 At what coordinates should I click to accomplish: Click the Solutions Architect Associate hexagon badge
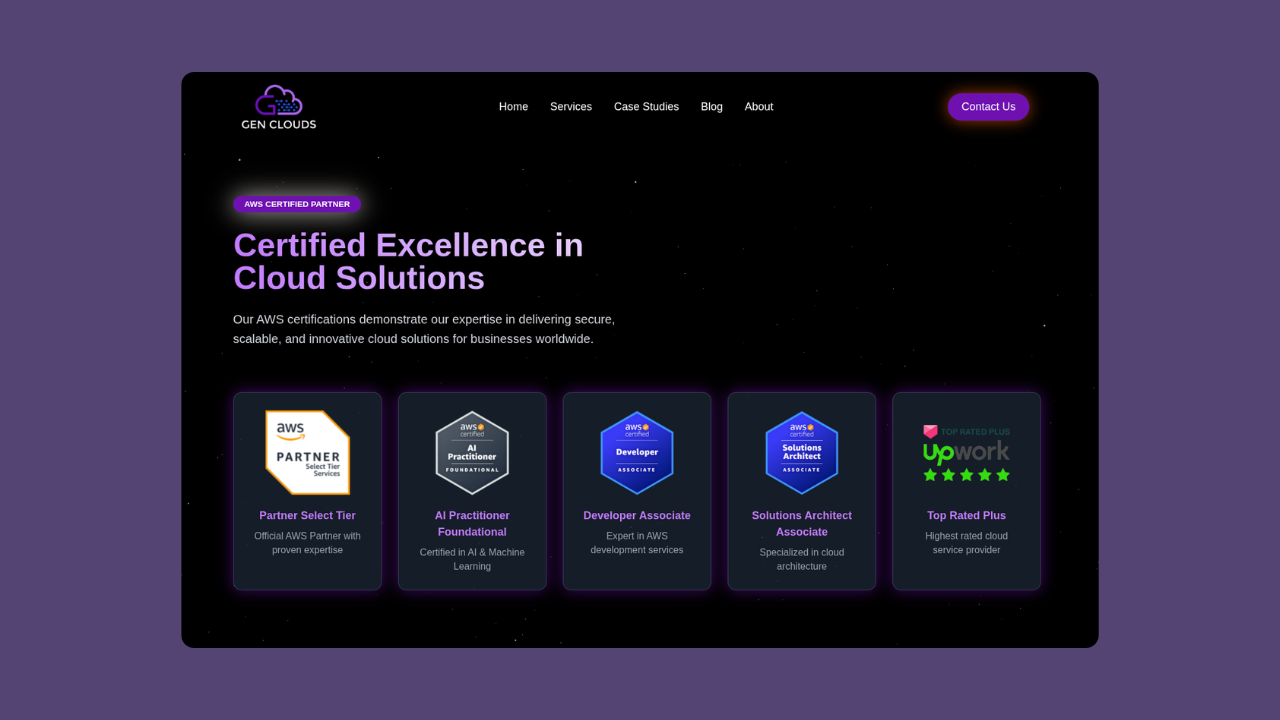click(x=802, y=452)
